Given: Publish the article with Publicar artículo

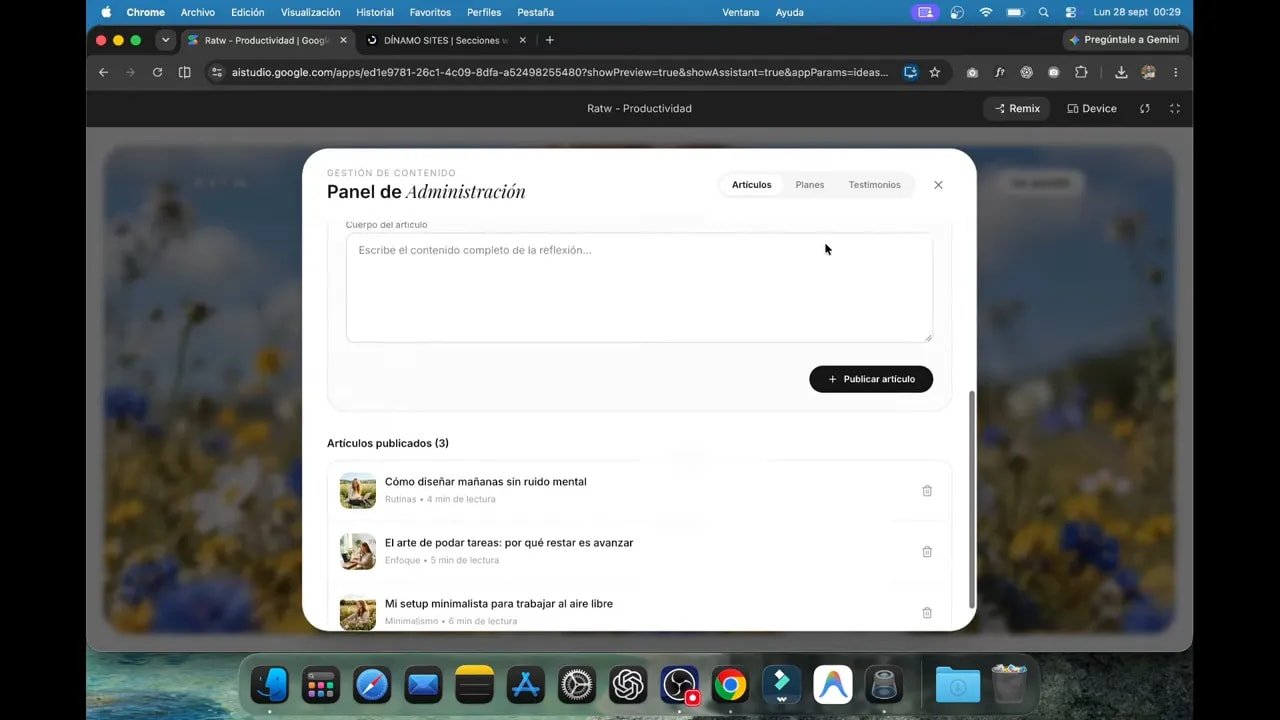Looking at the screenshot, I should tap(871, 379).
